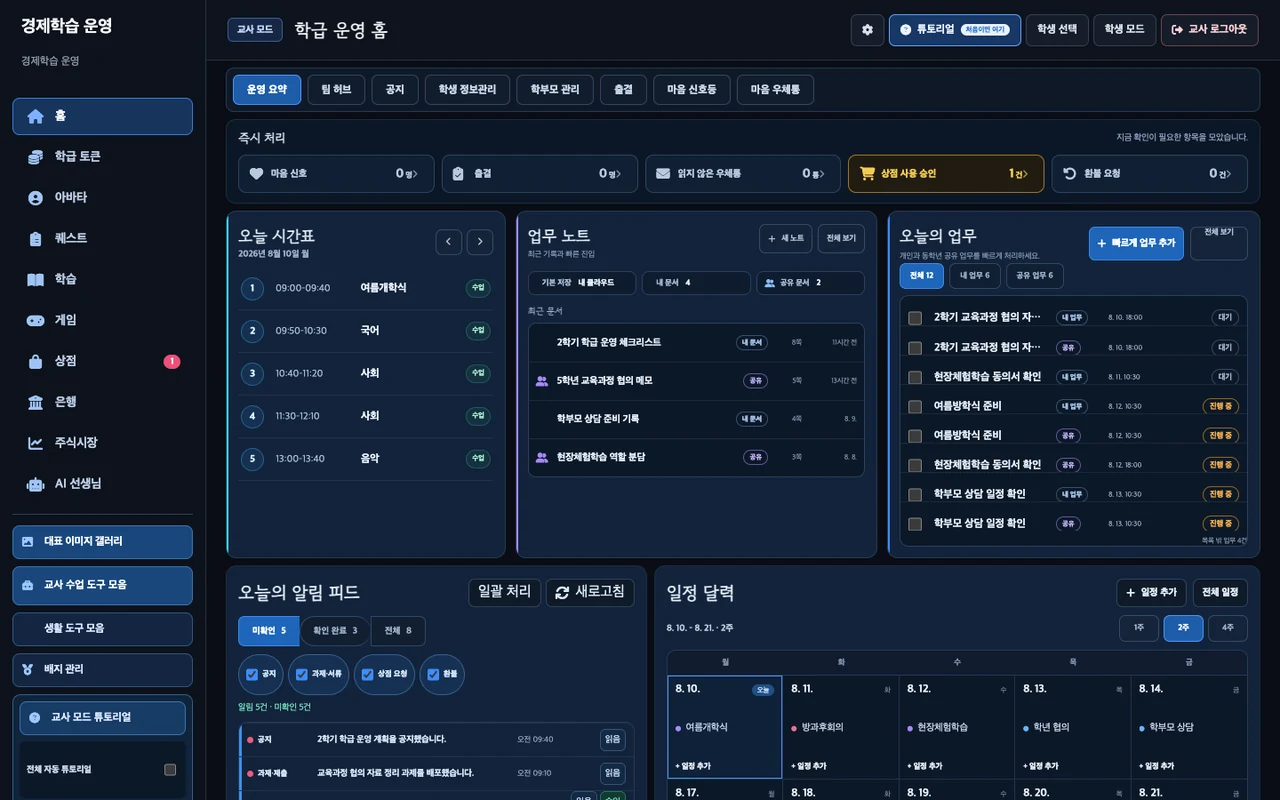This screenshot has height=800, width=1280.
Task: Select 8. 12. calendar cell
Action: (956, 728)
